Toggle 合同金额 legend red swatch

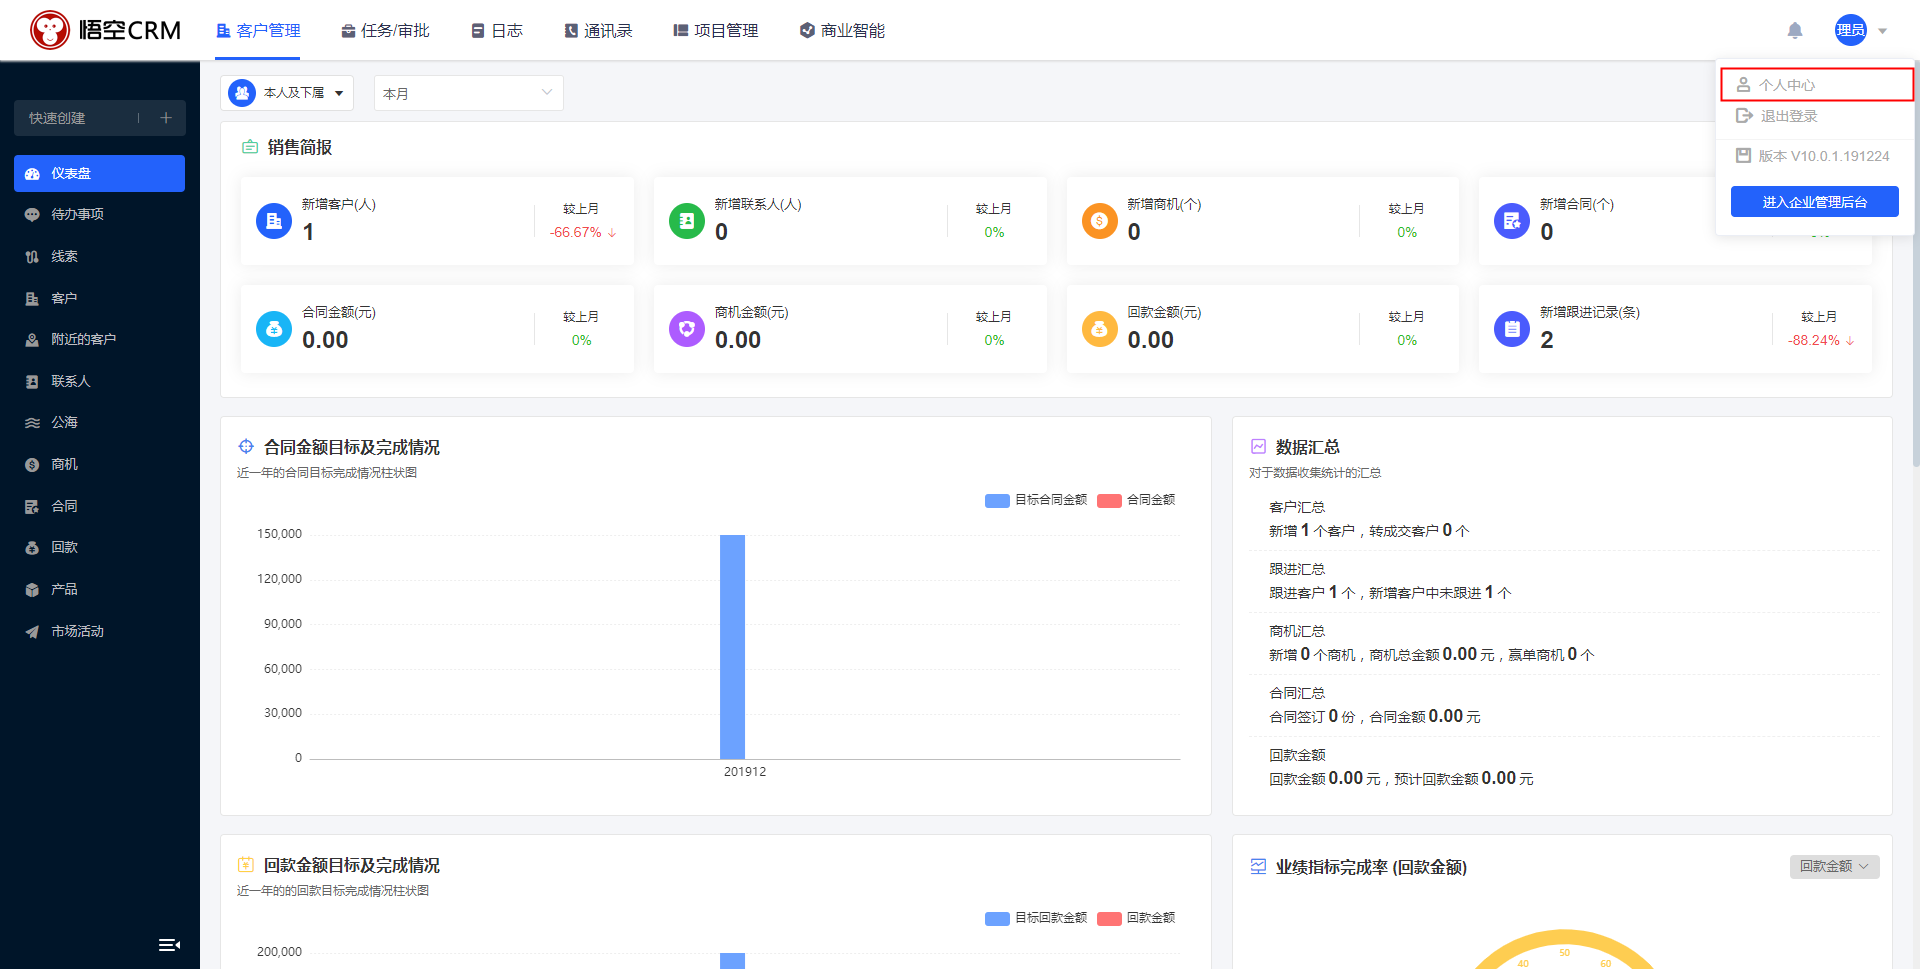point(1109,501)
